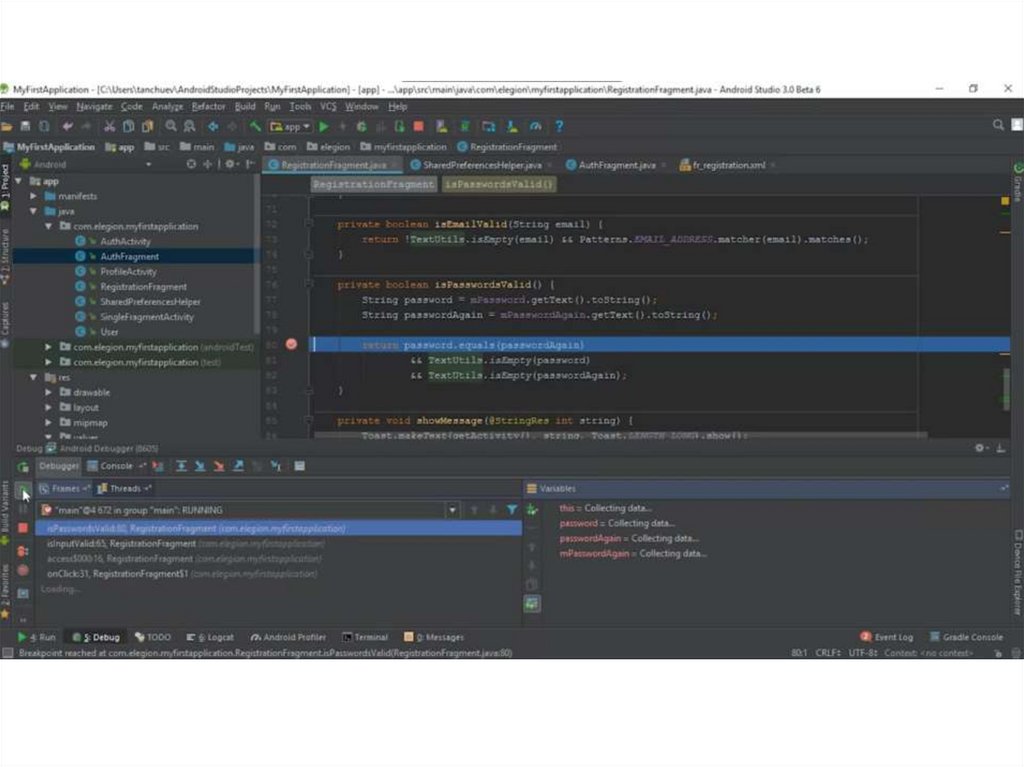Open the Logcat tool window button

coord(213,637)
